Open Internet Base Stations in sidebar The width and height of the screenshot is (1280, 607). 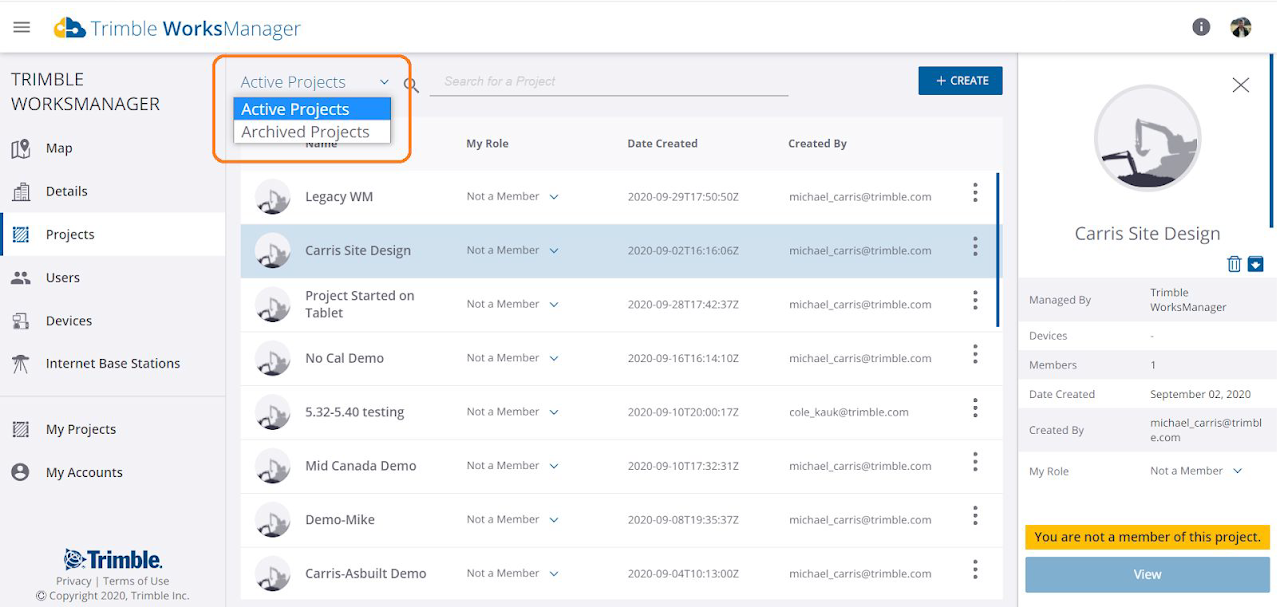click(112, 364)
